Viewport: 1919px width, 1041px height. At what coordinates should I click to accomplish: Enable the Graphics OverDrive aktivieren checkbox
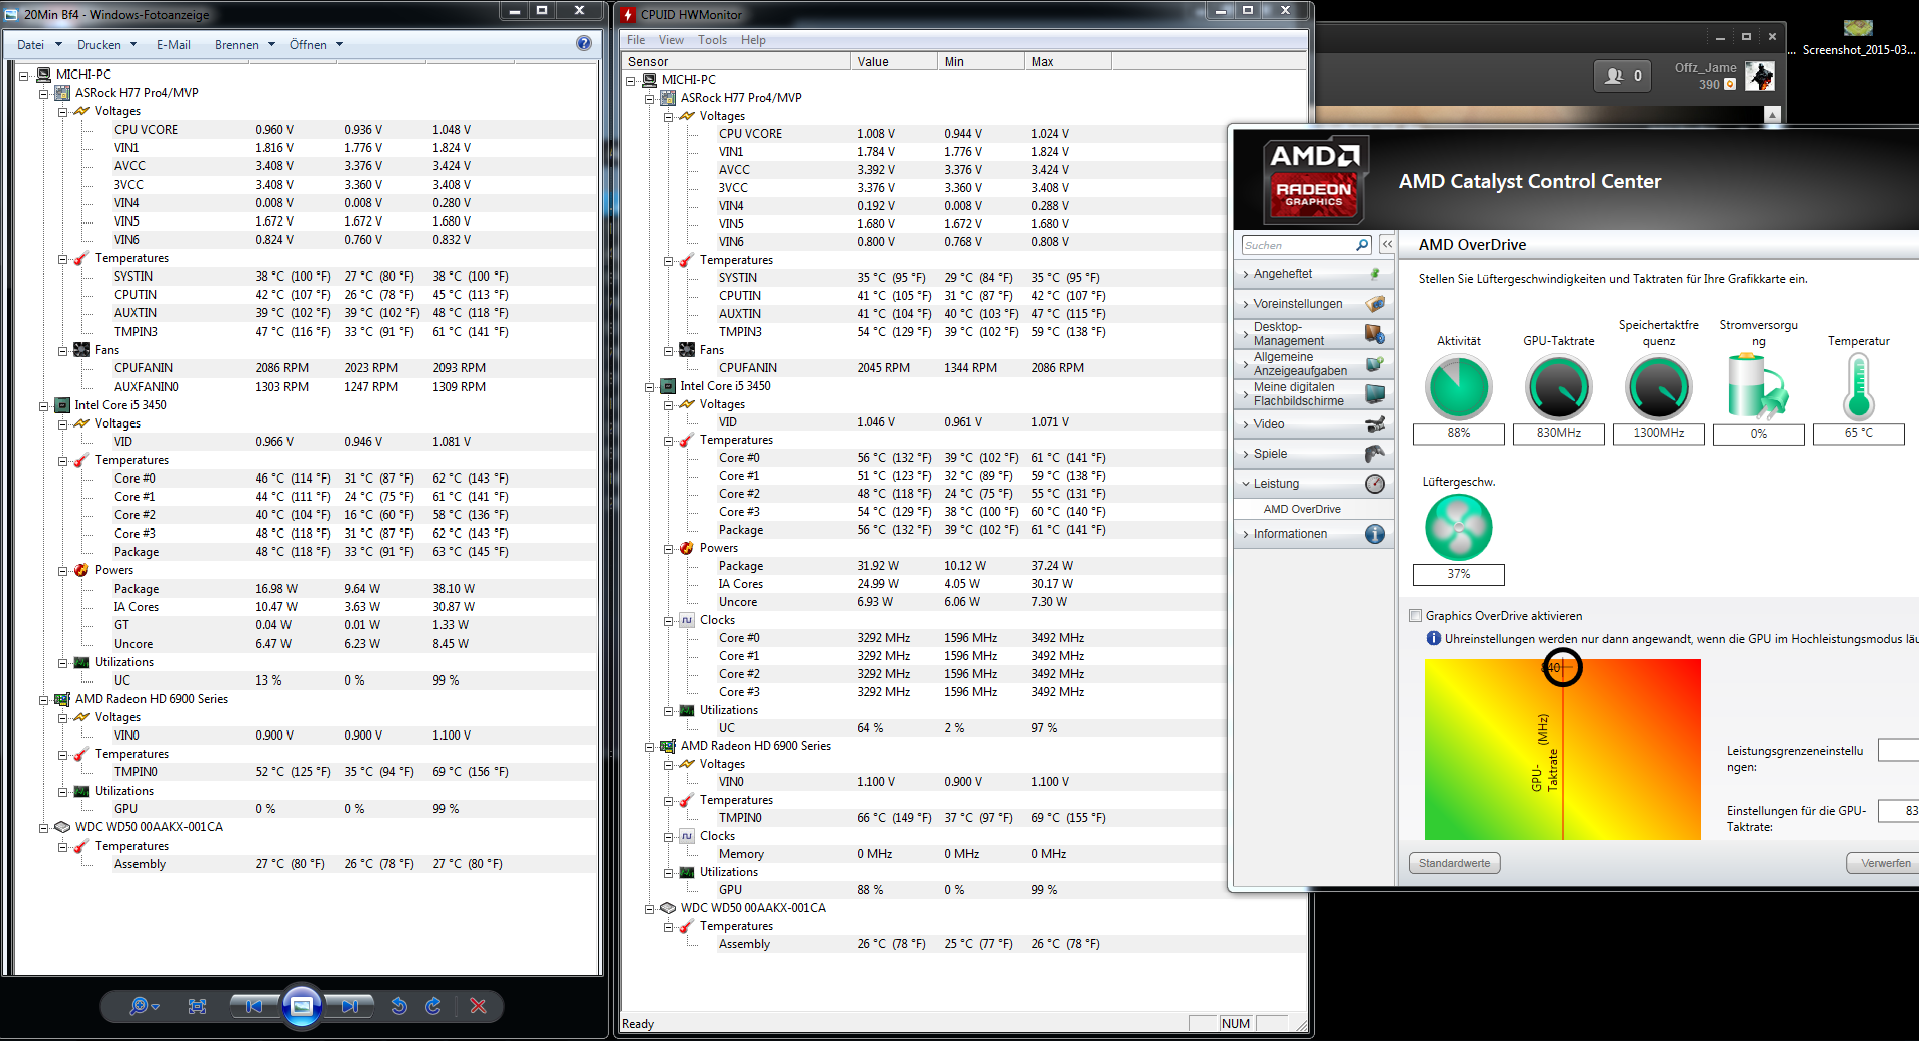[1415, 616]
